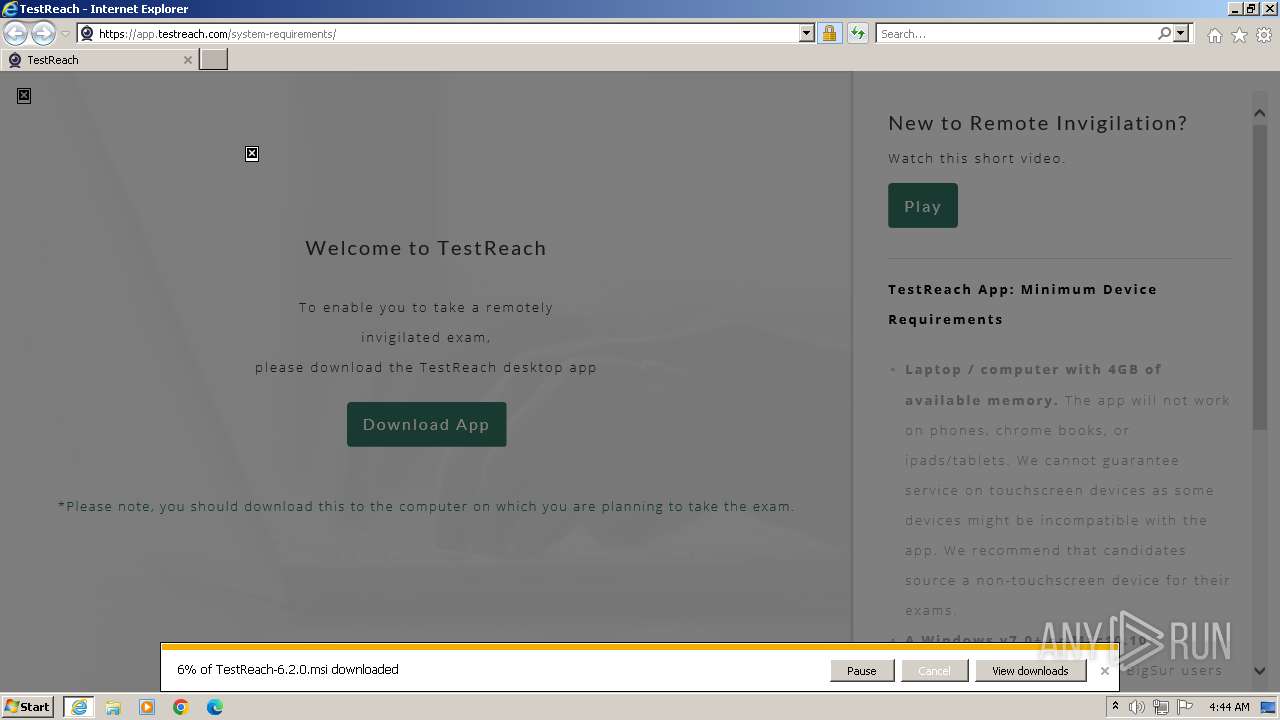
Task: Click View downloads button
Action: pyautogui.click(x=1030, y=671)
